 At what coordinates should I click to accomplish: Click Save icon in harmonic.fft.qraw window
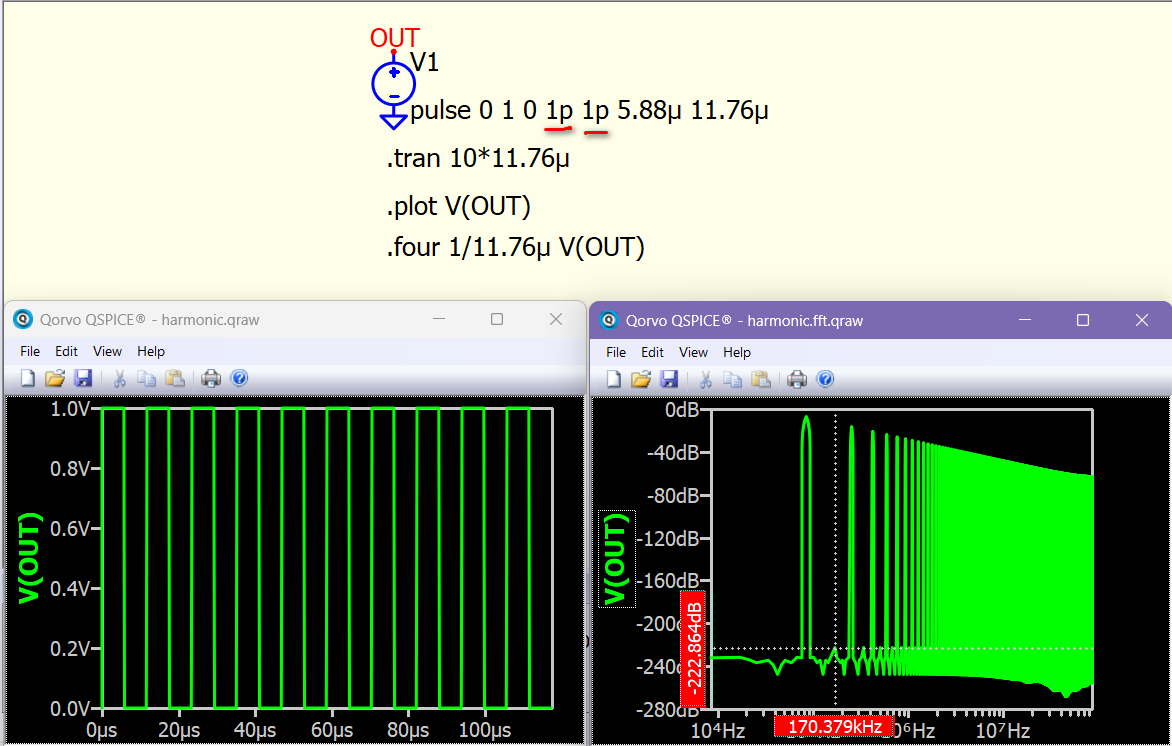click(669, 380)
